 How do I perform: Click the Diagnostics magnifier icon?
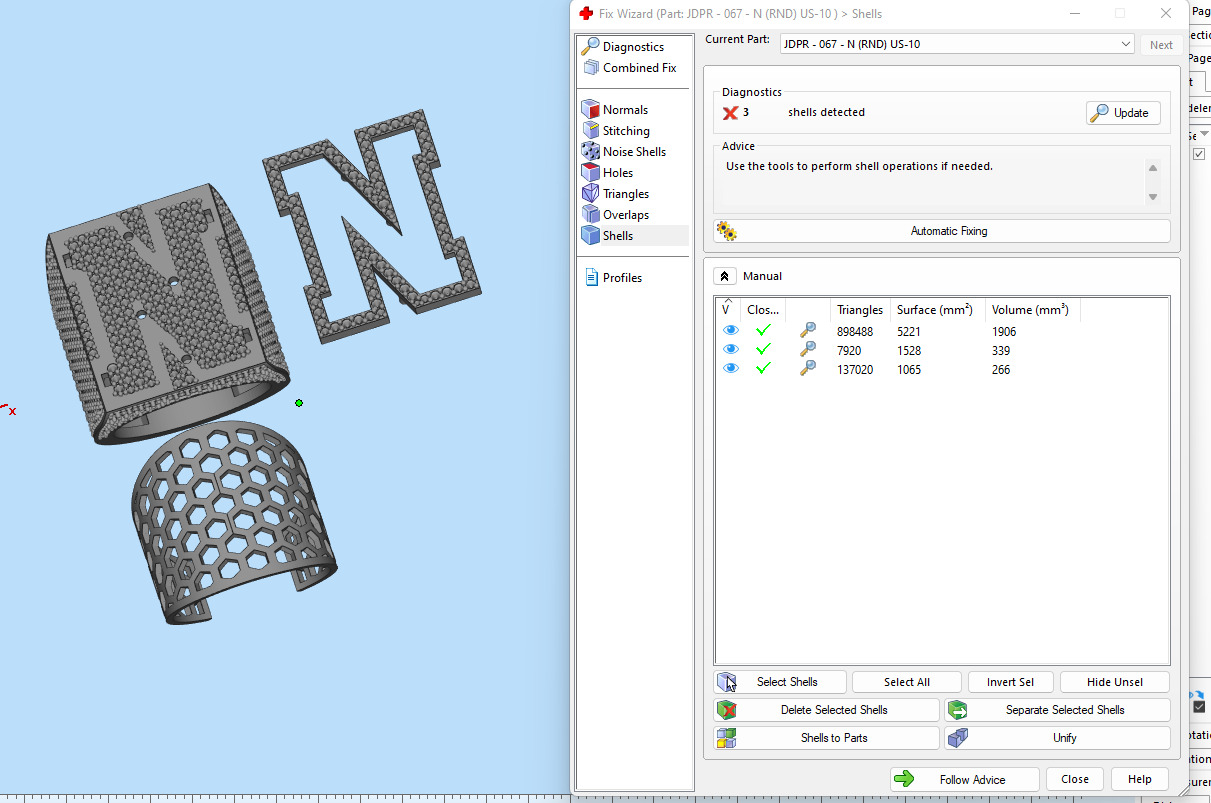click(x=590, y=46)
